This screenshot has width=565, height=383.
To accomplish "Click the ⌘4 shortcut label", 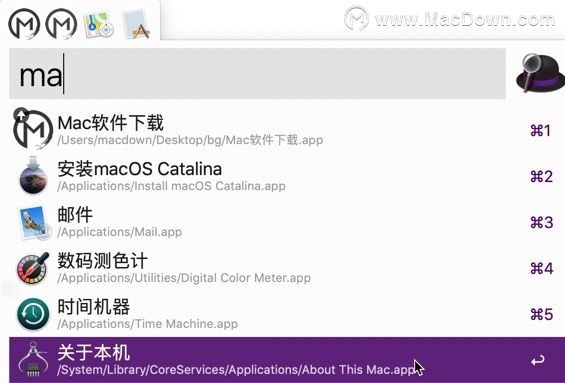I will pyautogui.click(x=541, y=269).
